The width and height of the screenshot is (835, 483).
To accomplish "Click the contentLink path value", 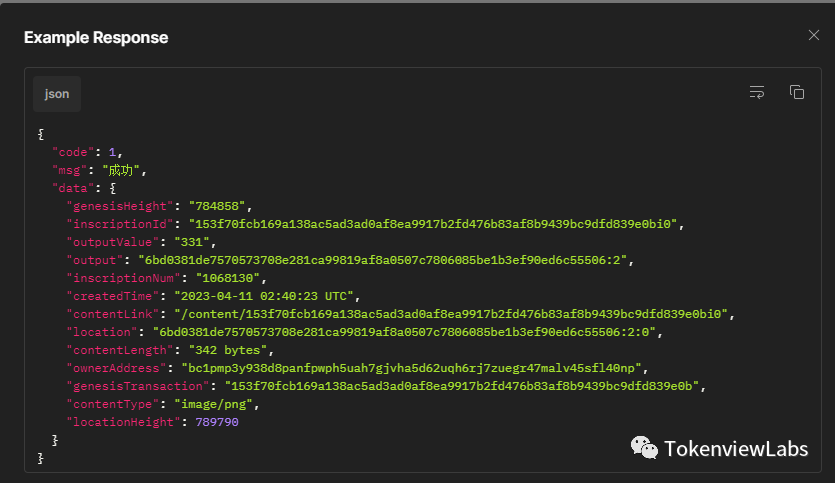I will [x=451, y=314].
